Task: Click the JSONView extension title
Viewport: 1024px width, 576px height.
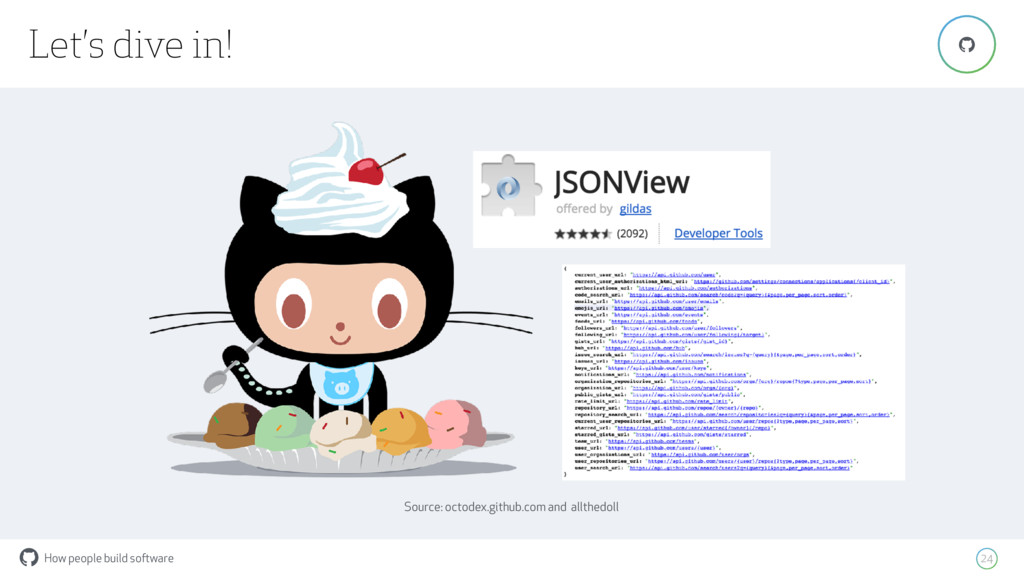Action: (622, 183)
